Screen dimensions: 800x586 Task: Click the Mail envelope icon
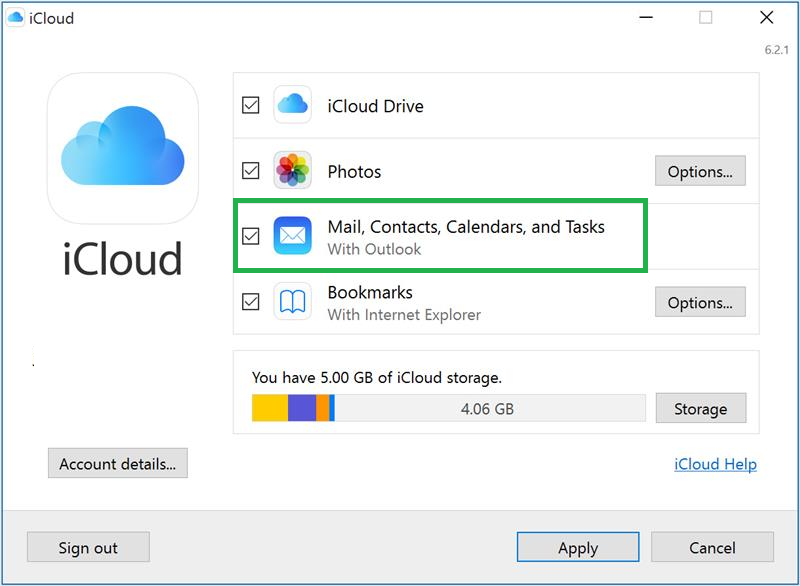(x=292, y=235)
